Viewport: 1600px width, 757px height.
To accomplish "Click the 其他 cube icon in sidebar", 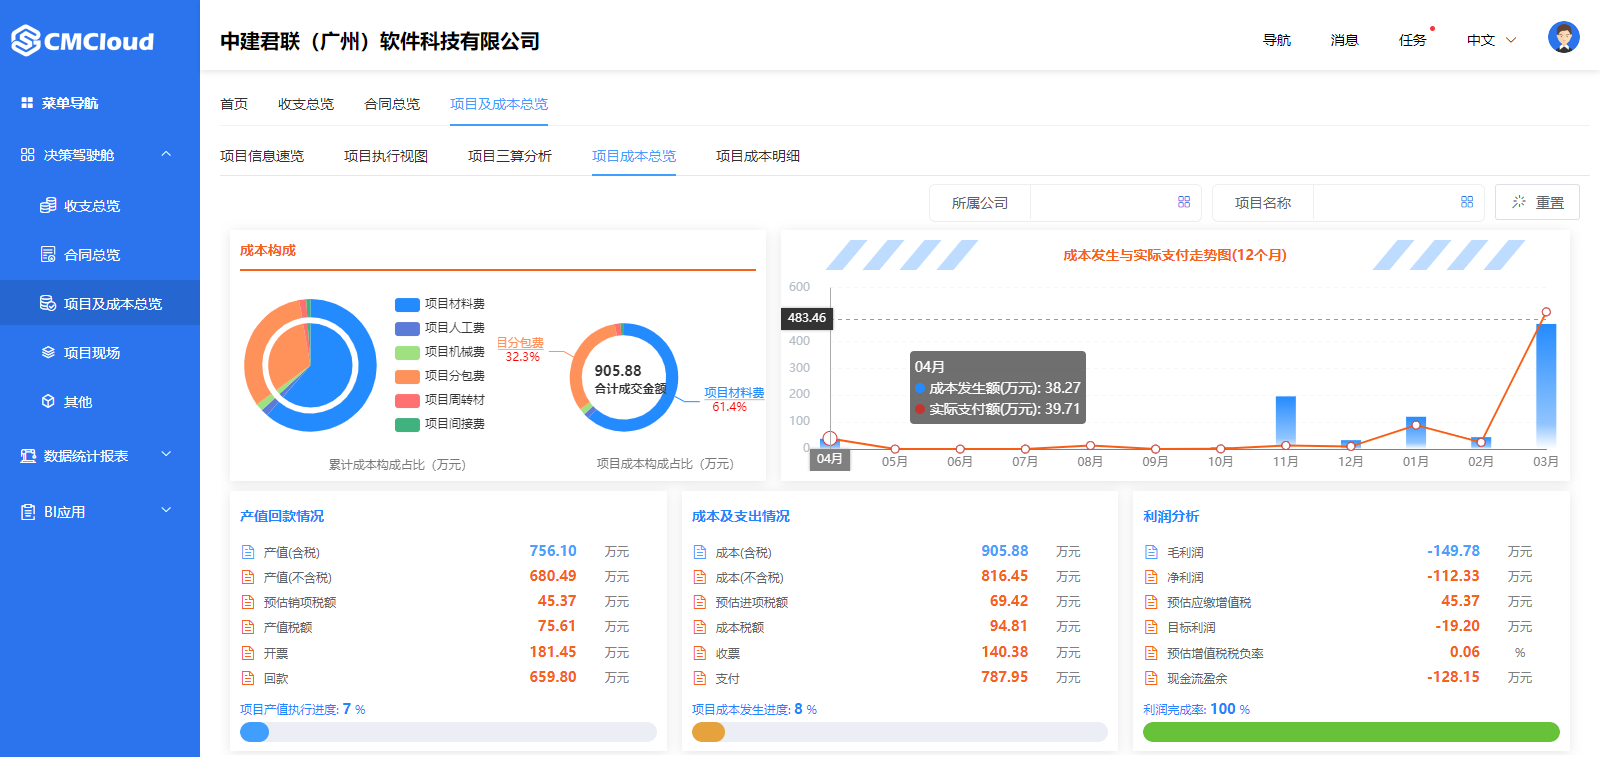I will pyautogui.click(x=48, y=401).
